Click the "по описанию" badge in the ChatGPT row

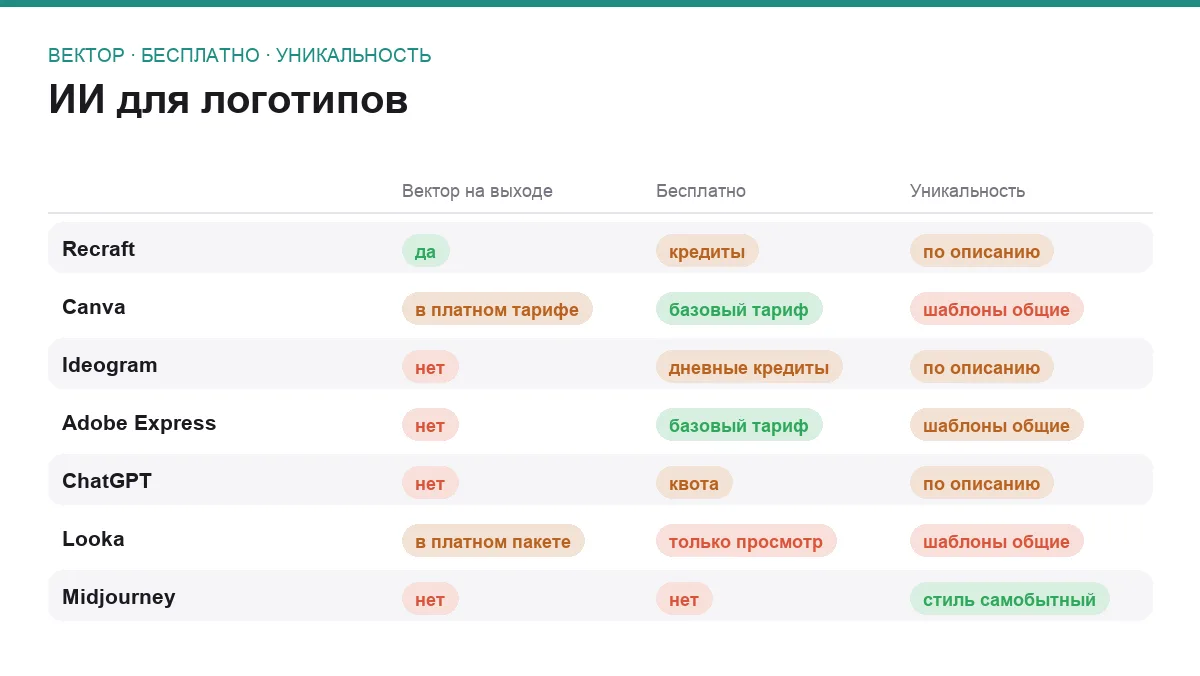[982, 483]
